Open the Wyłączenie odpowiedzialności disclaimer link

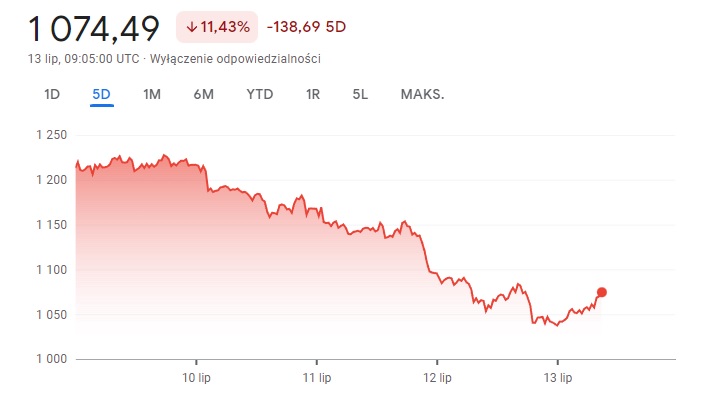click(x=236, y=59)
